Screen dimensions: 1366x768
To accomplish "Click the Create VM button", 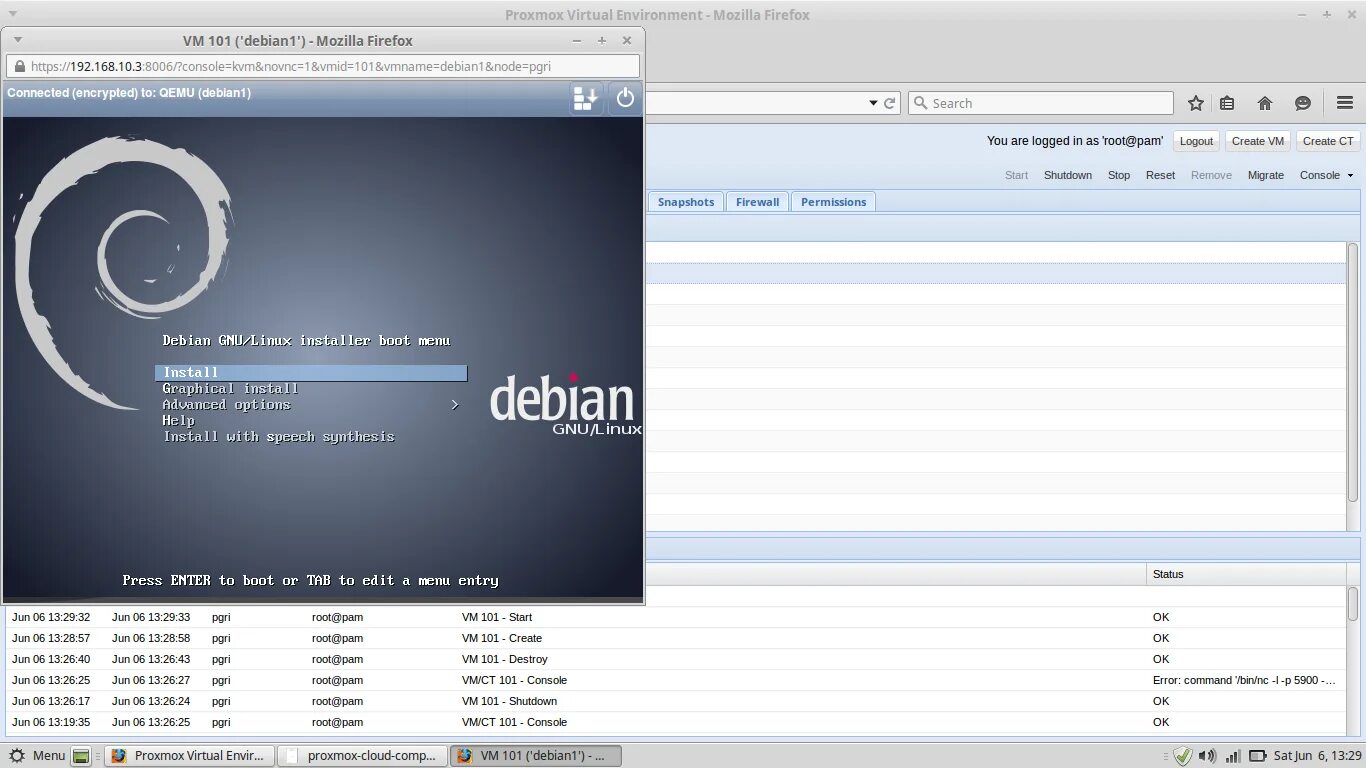I will (1257, 141).
